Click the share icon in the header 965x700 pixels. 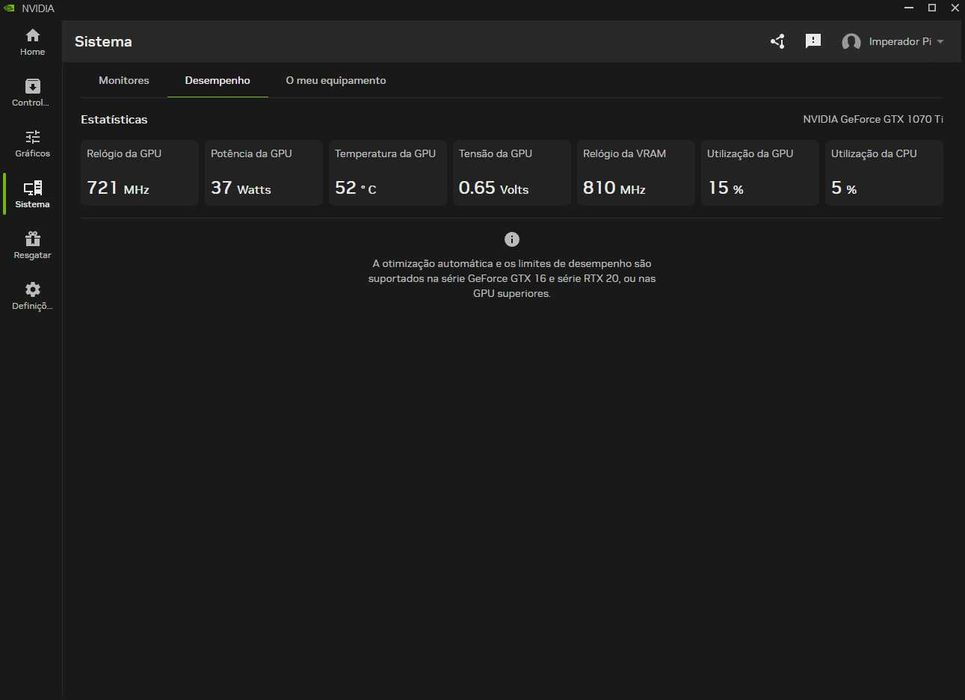click(778, 41)
